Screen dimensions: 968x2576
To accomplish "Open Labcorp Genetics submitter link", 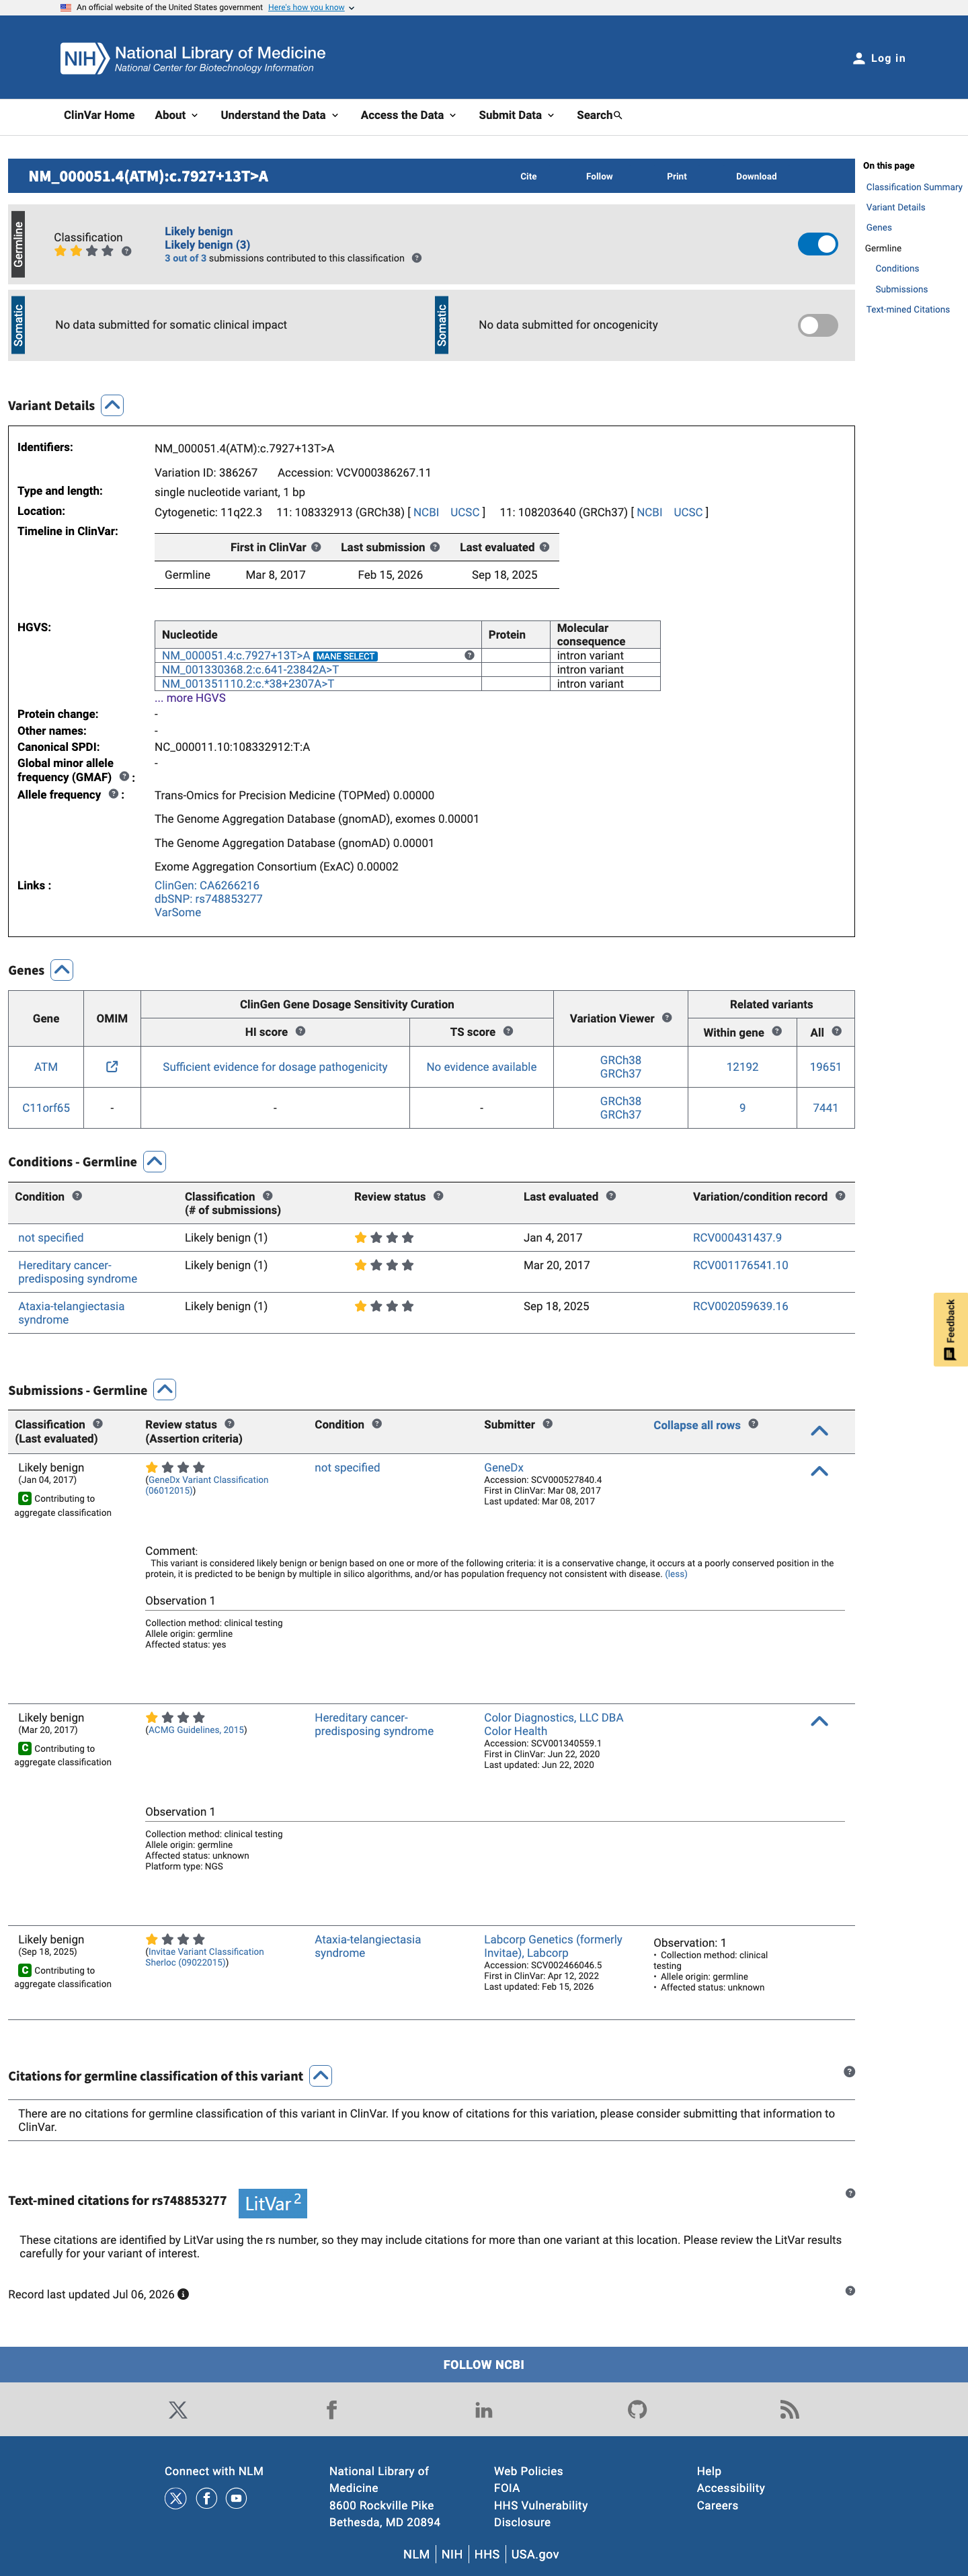I will [553, 1946].
